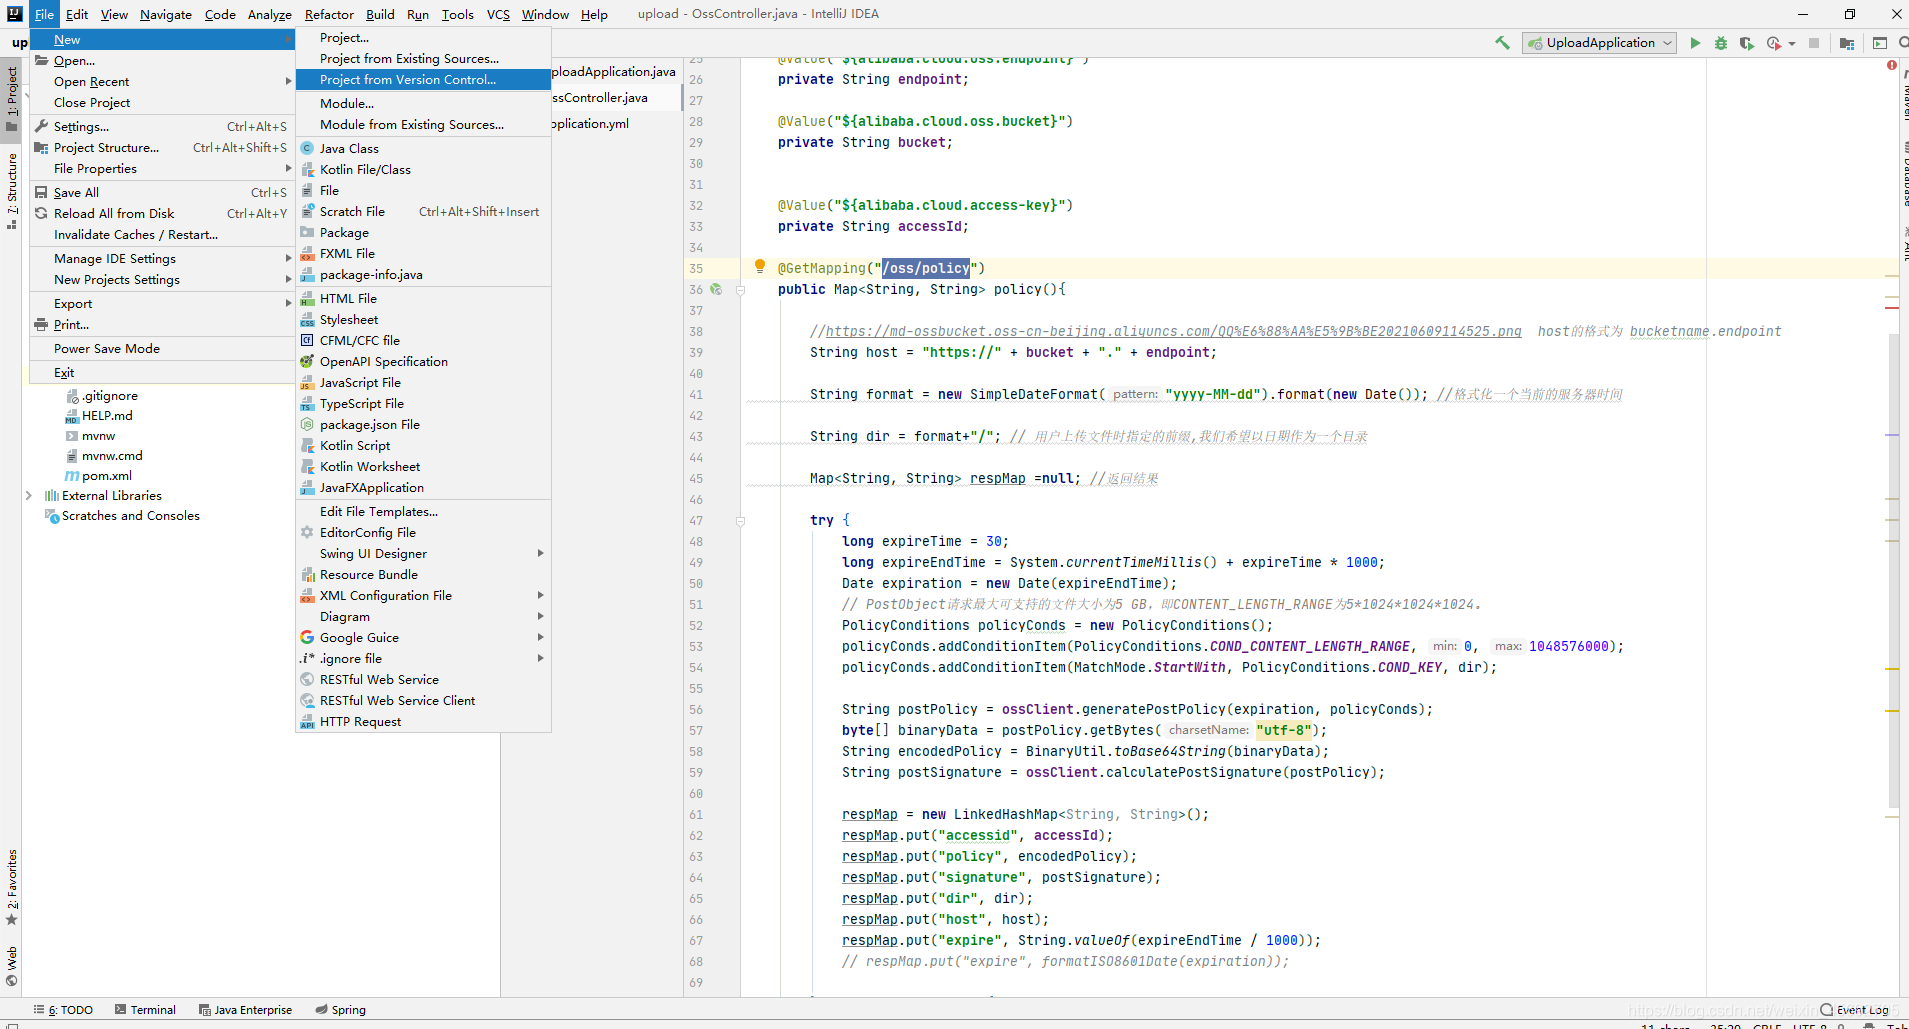Toggle Power Save Mode
The image size is (1909, 1029).
[162, 348]
